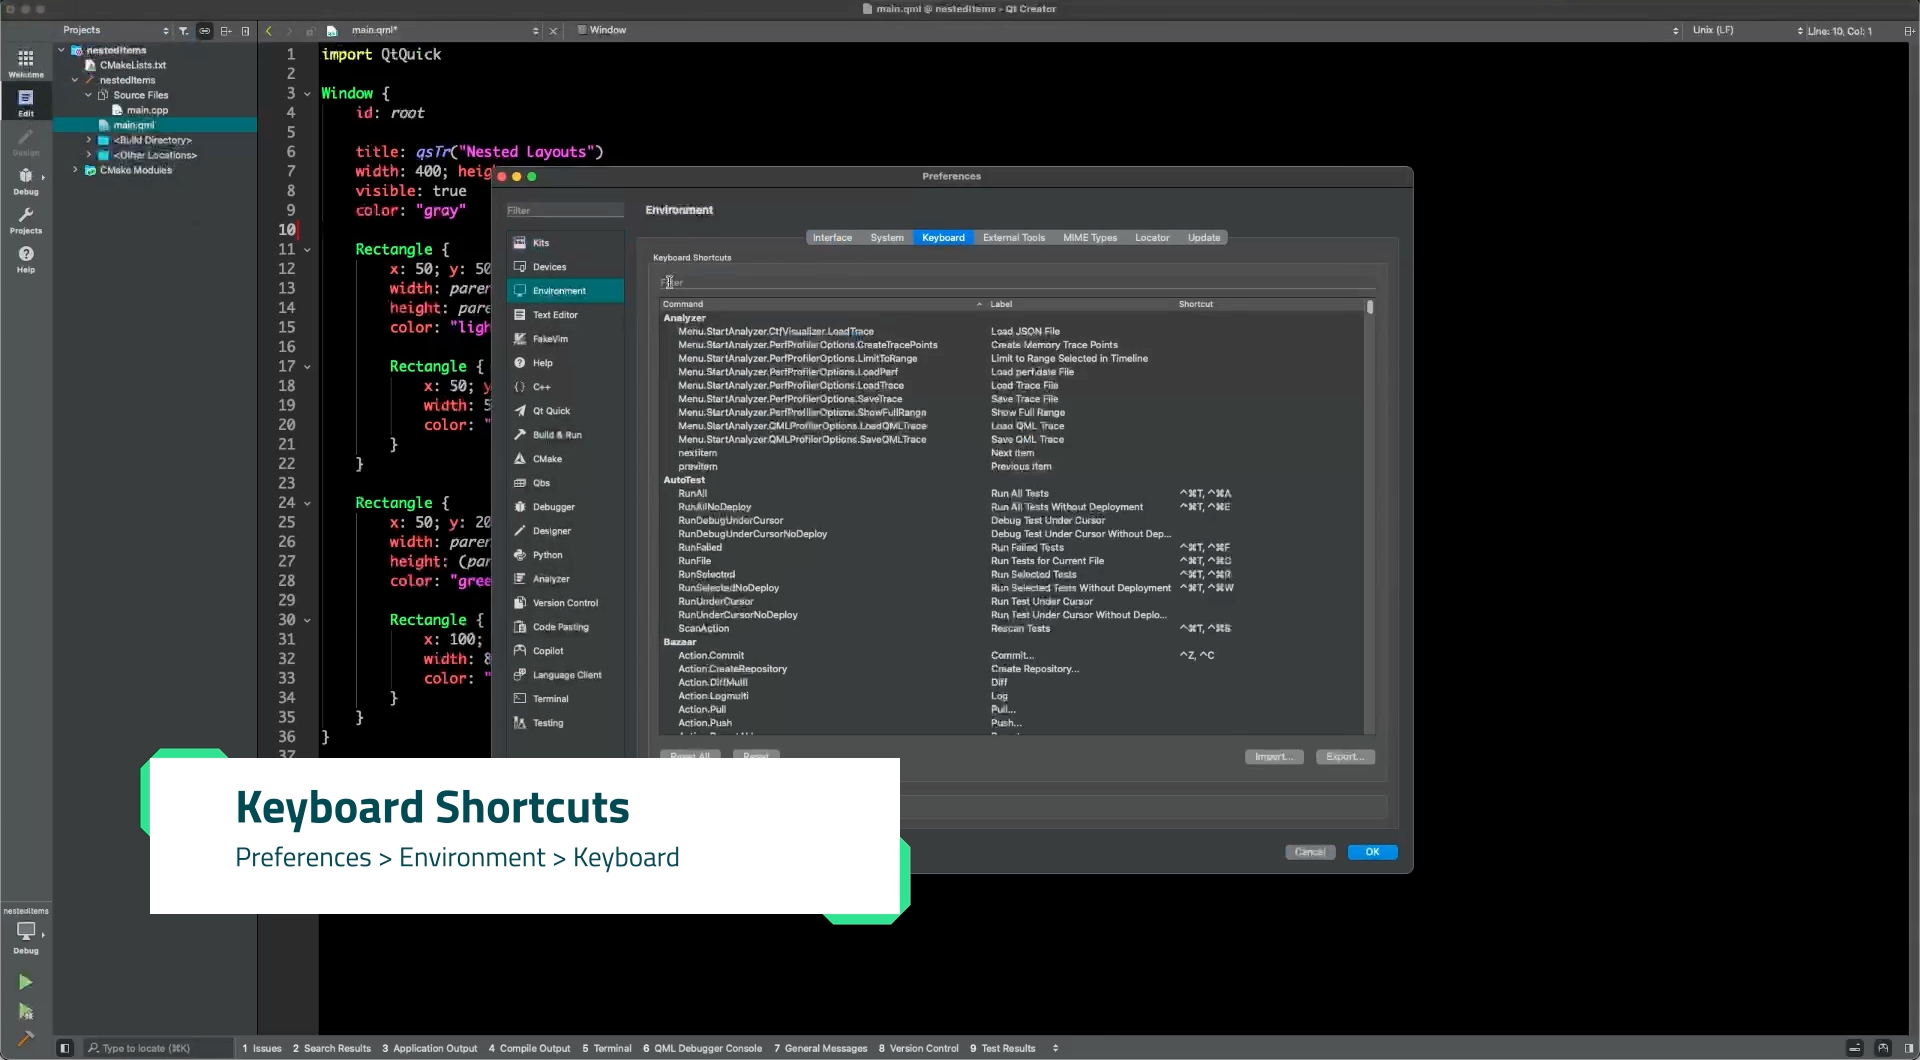
Task: Collapse the Source Files folder
Action: pyautogui.click(x=89, y=95)
